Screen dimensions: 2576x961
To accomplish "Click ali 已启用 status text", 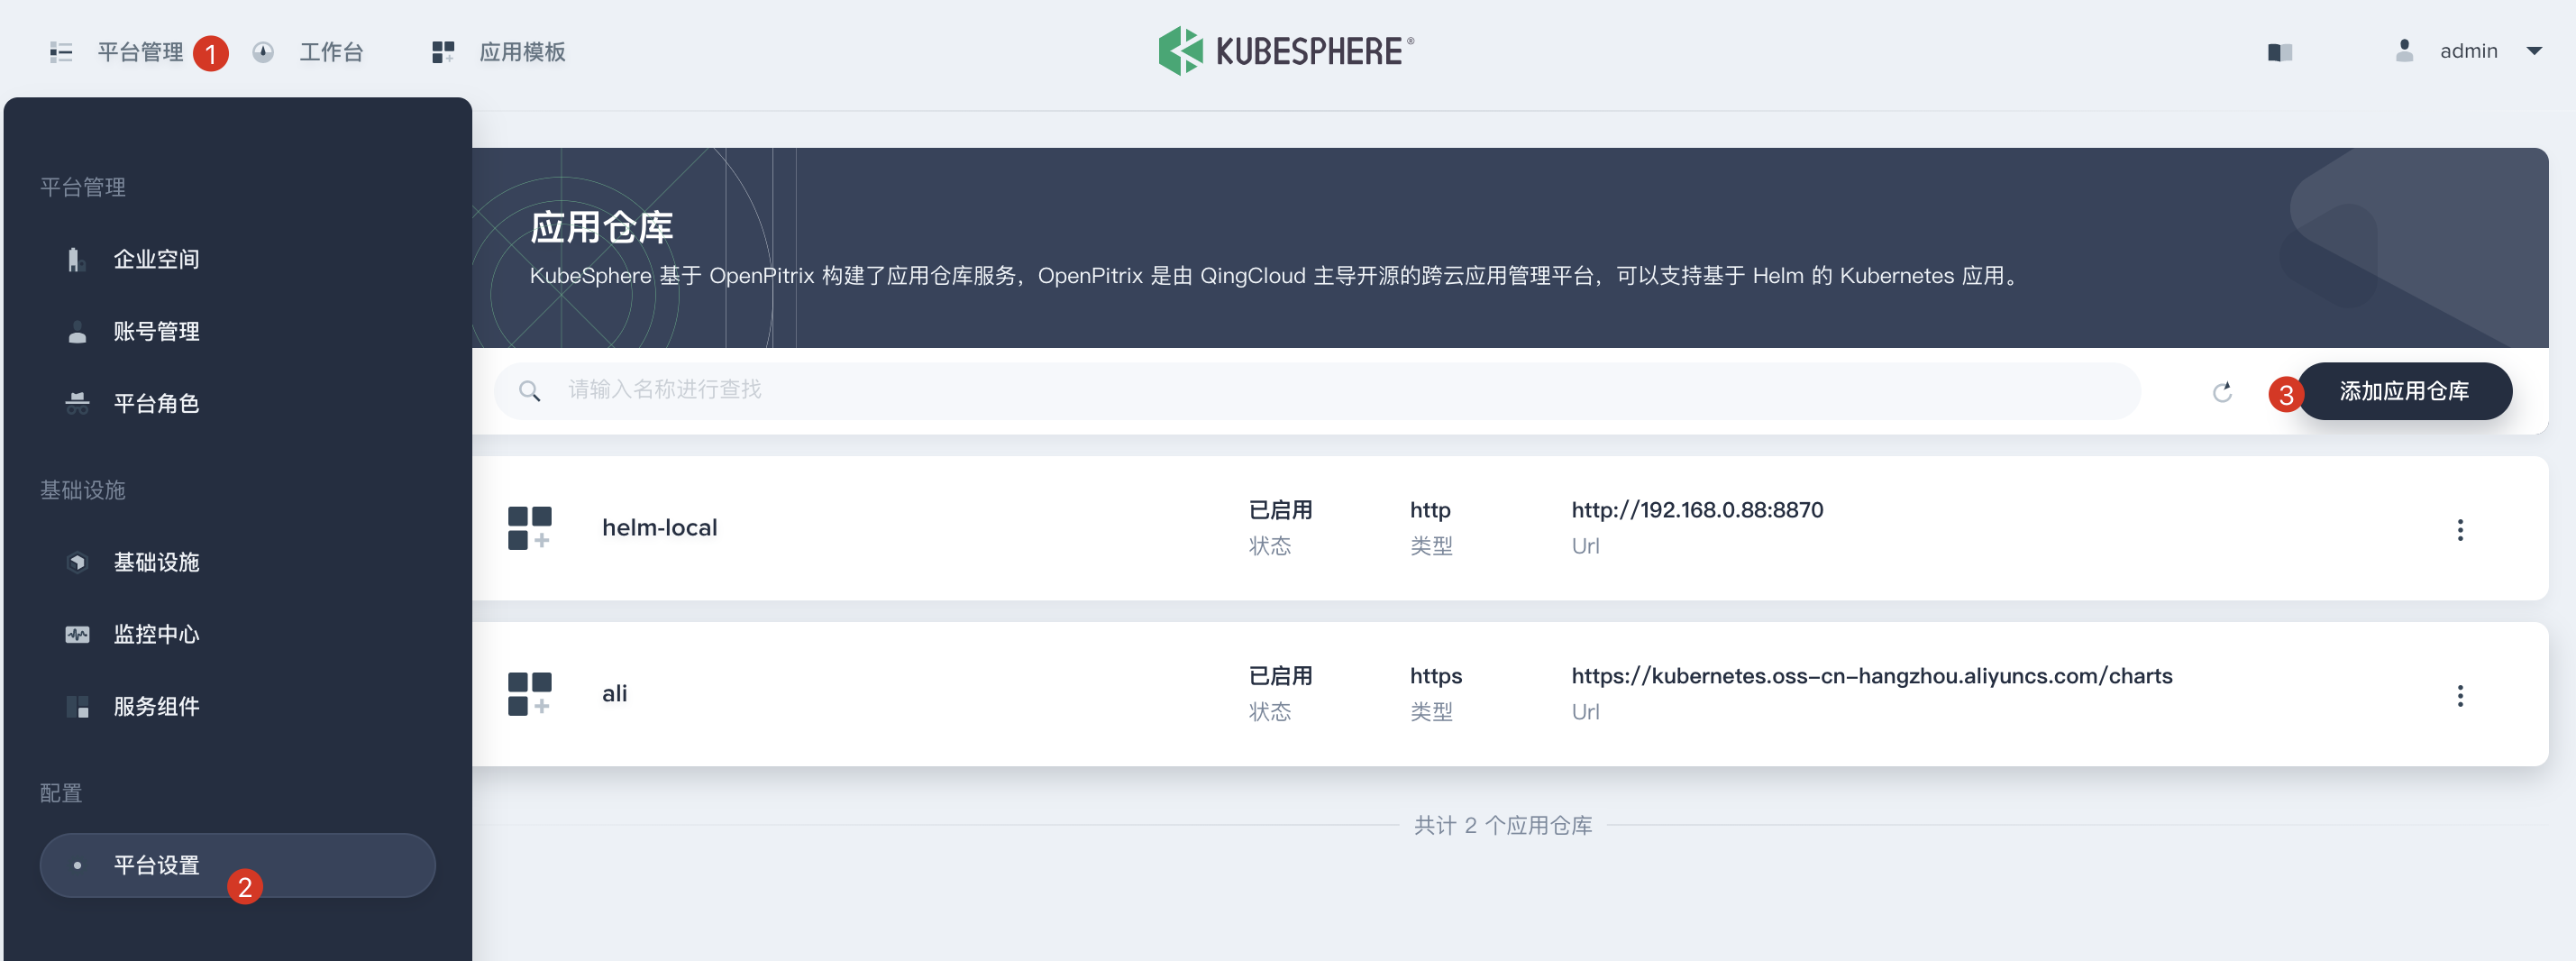I will tap(1280, 676).
